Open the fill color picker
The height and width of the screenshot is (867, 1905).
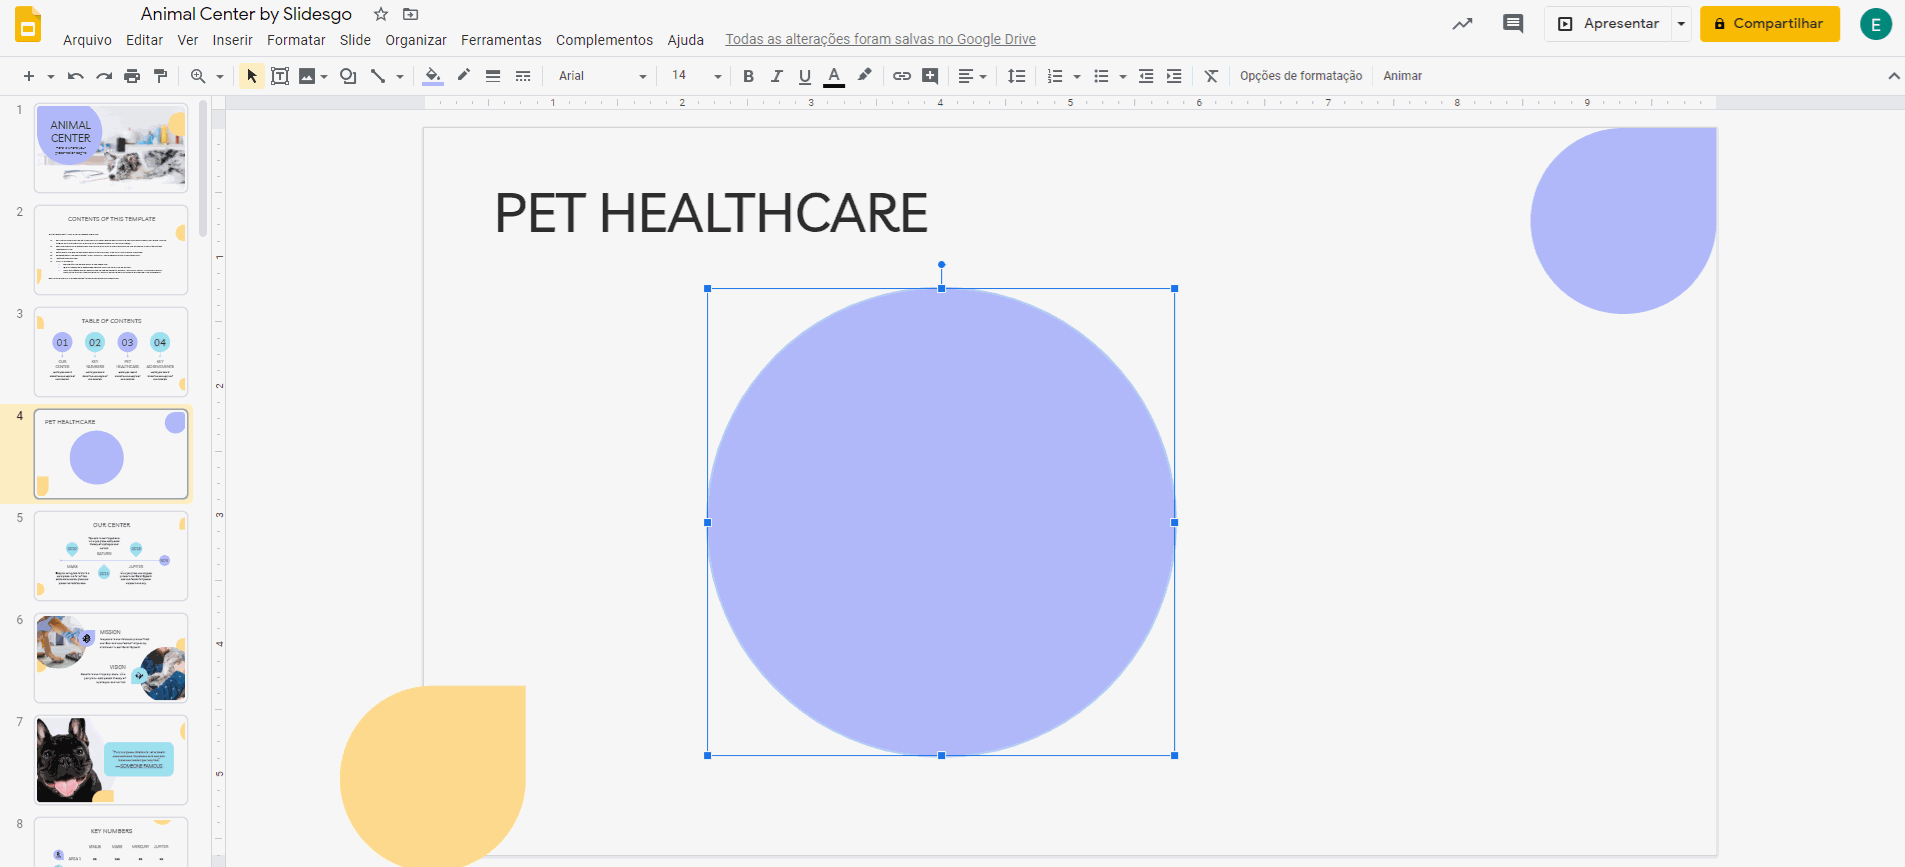[433, 76]
